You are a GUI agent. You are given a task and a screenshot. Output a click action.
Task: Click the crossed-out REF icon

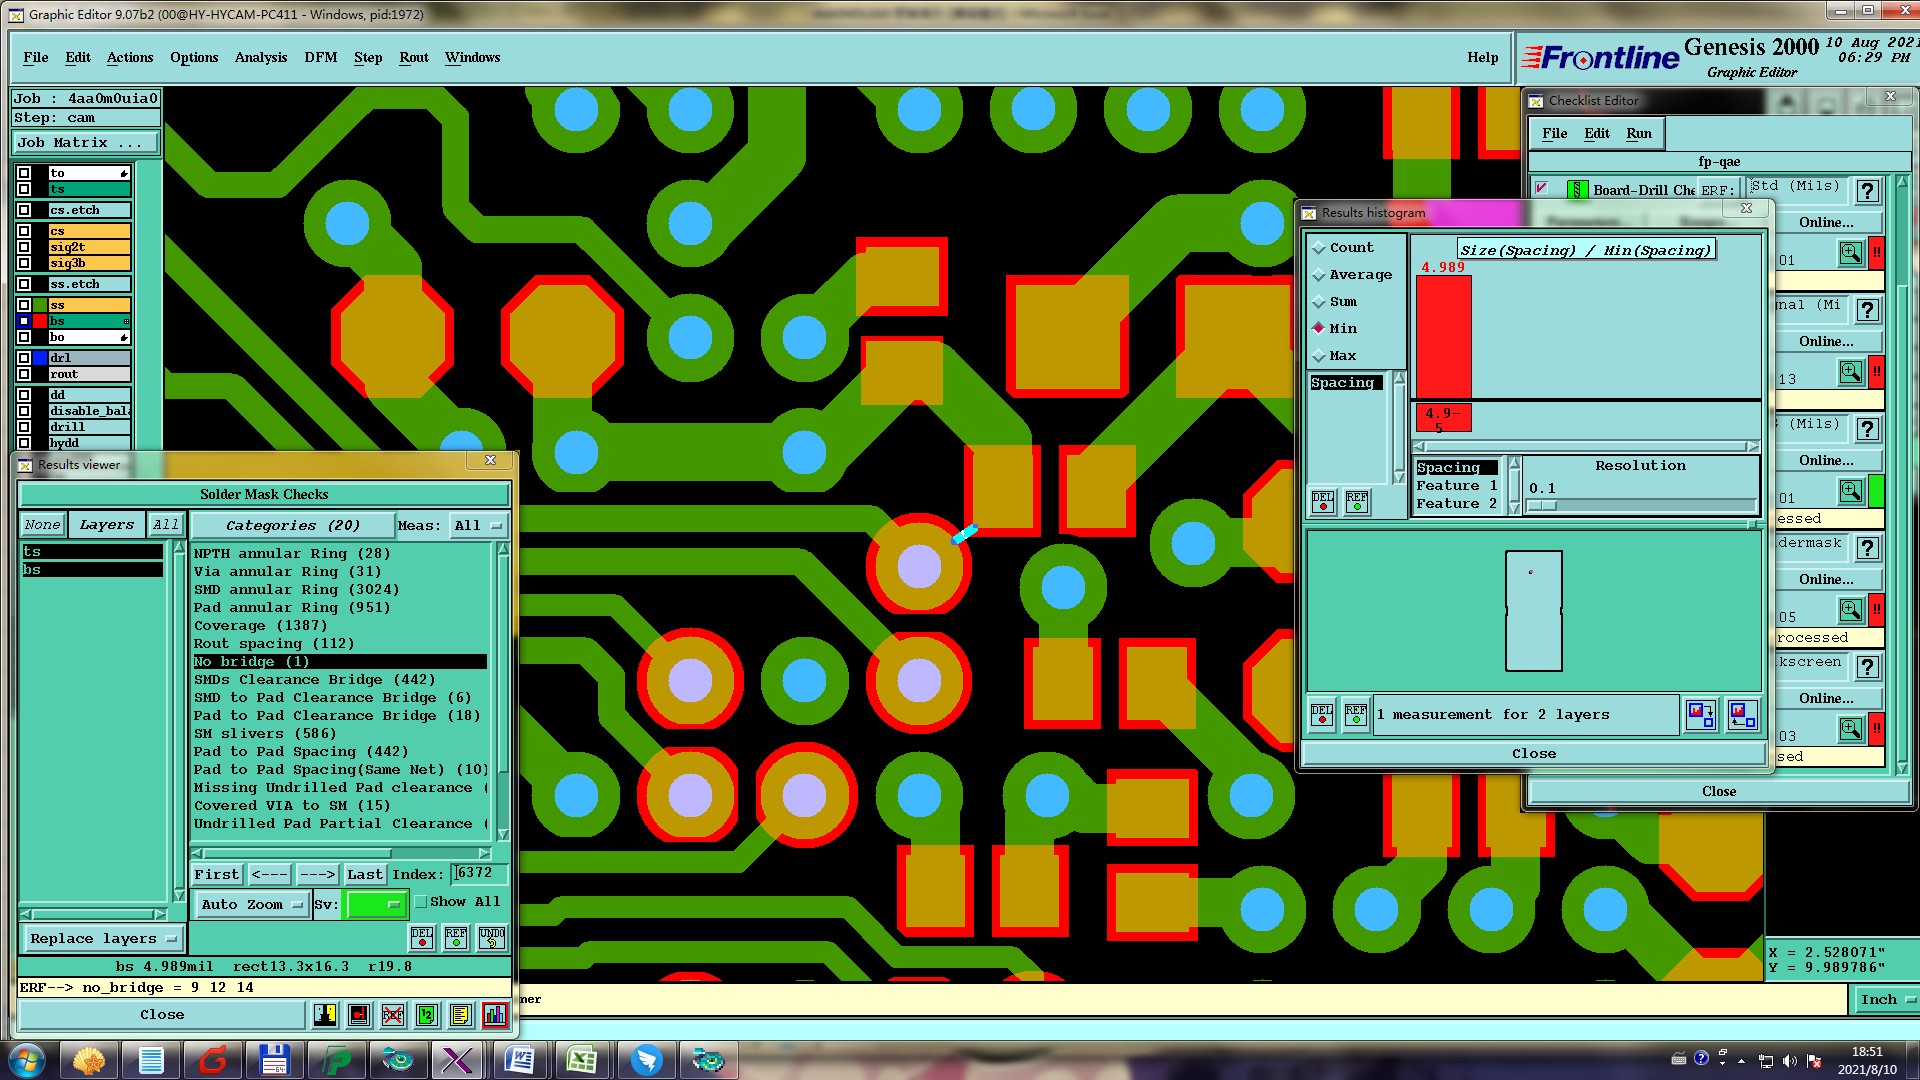click(x=393, y=1015)
